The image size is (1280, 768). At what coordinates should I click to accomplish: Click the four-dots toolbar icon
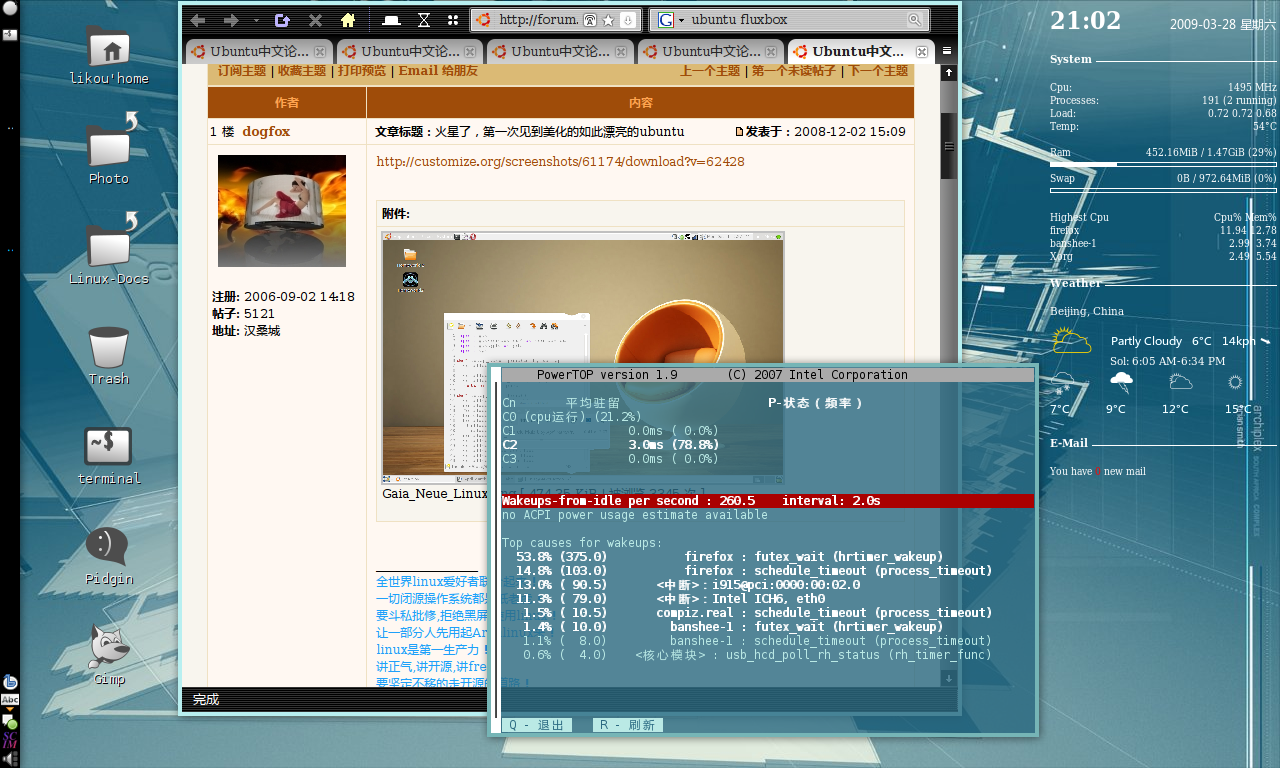[x=453, y=20]
